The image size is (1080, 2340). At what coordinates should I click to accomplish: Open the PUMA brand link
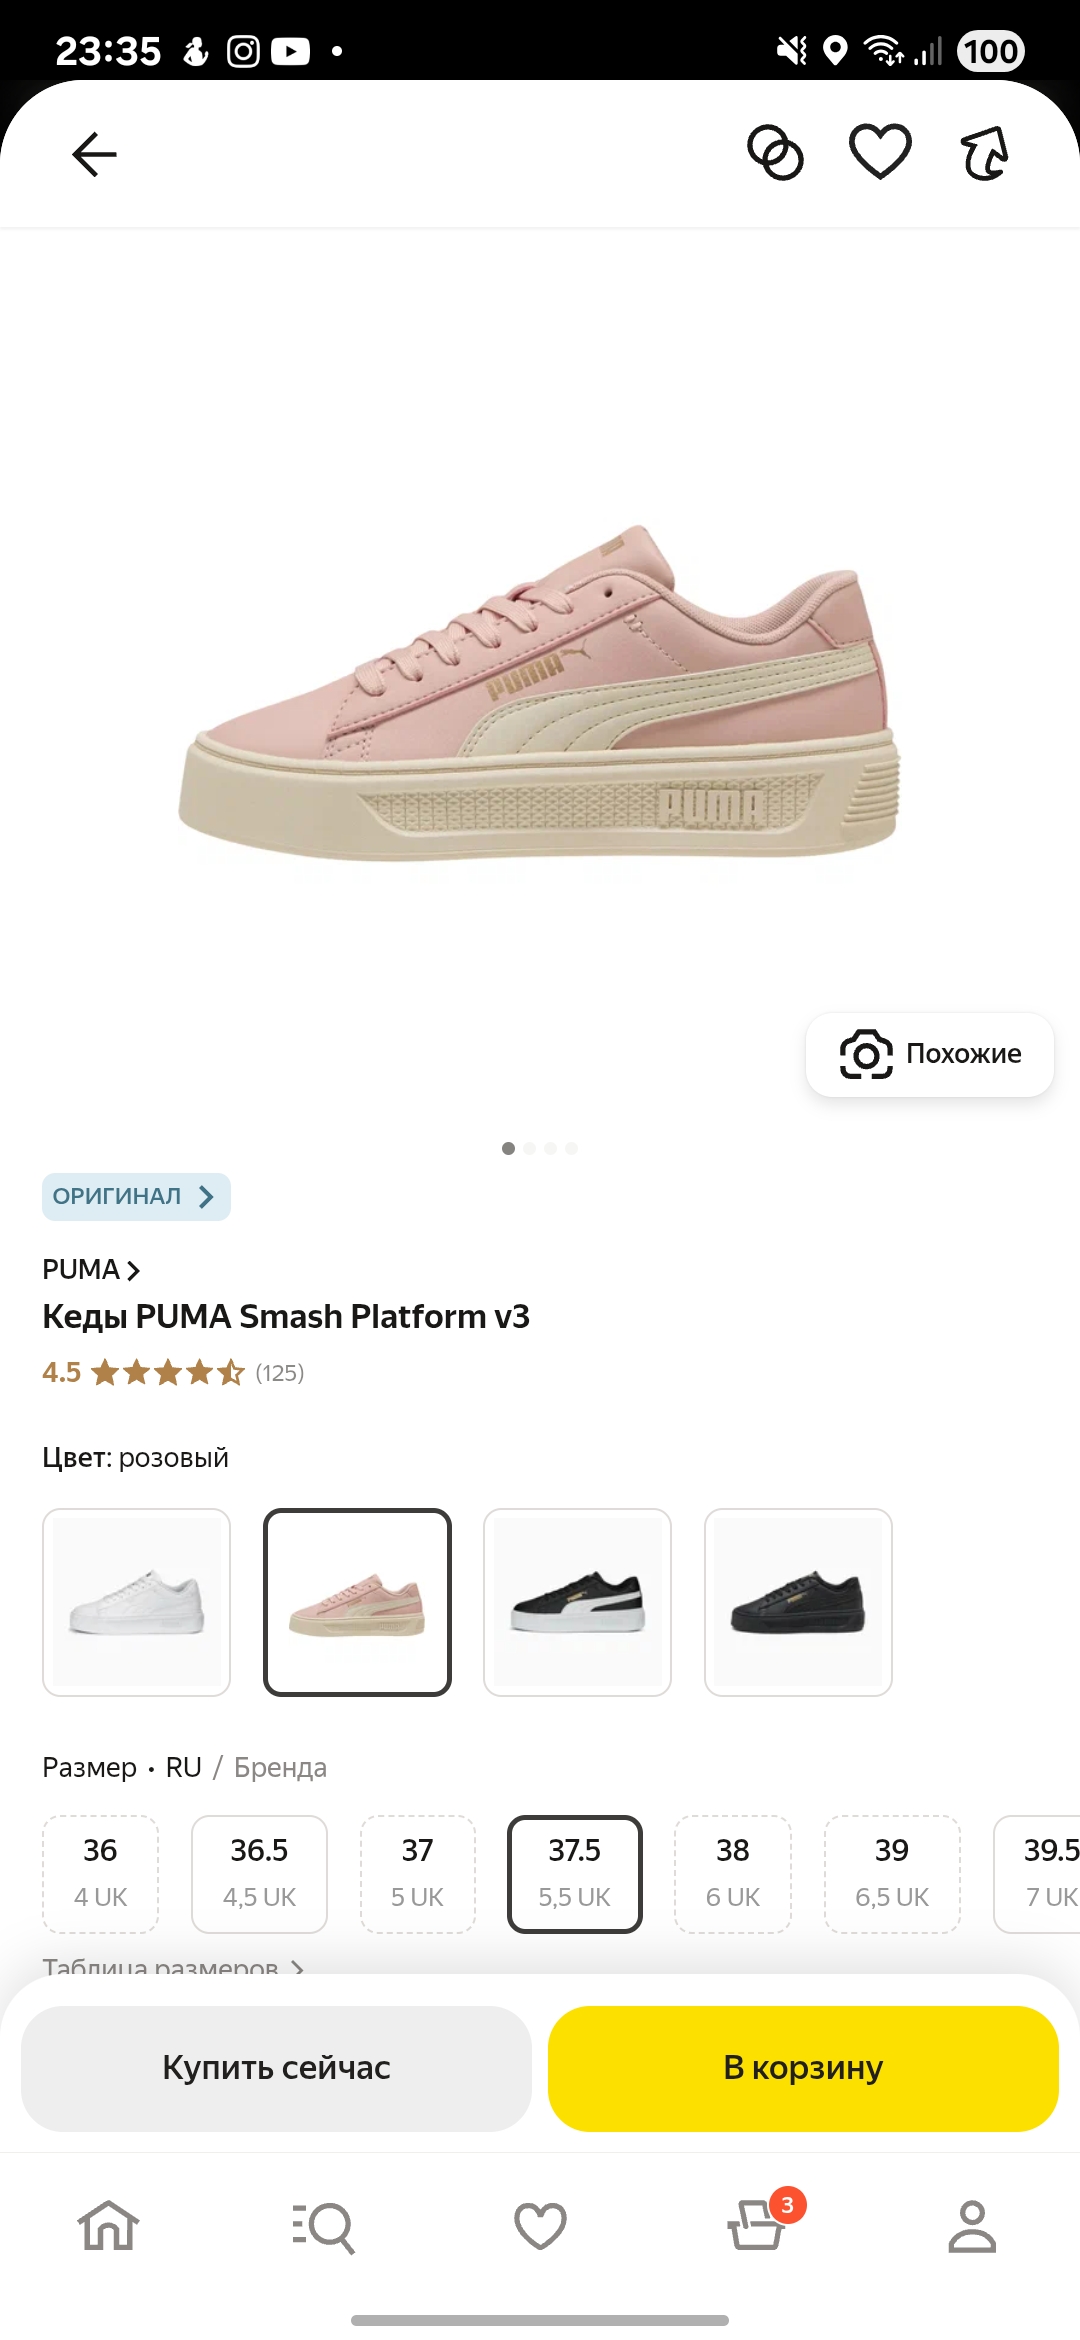tap(91, 1269)
